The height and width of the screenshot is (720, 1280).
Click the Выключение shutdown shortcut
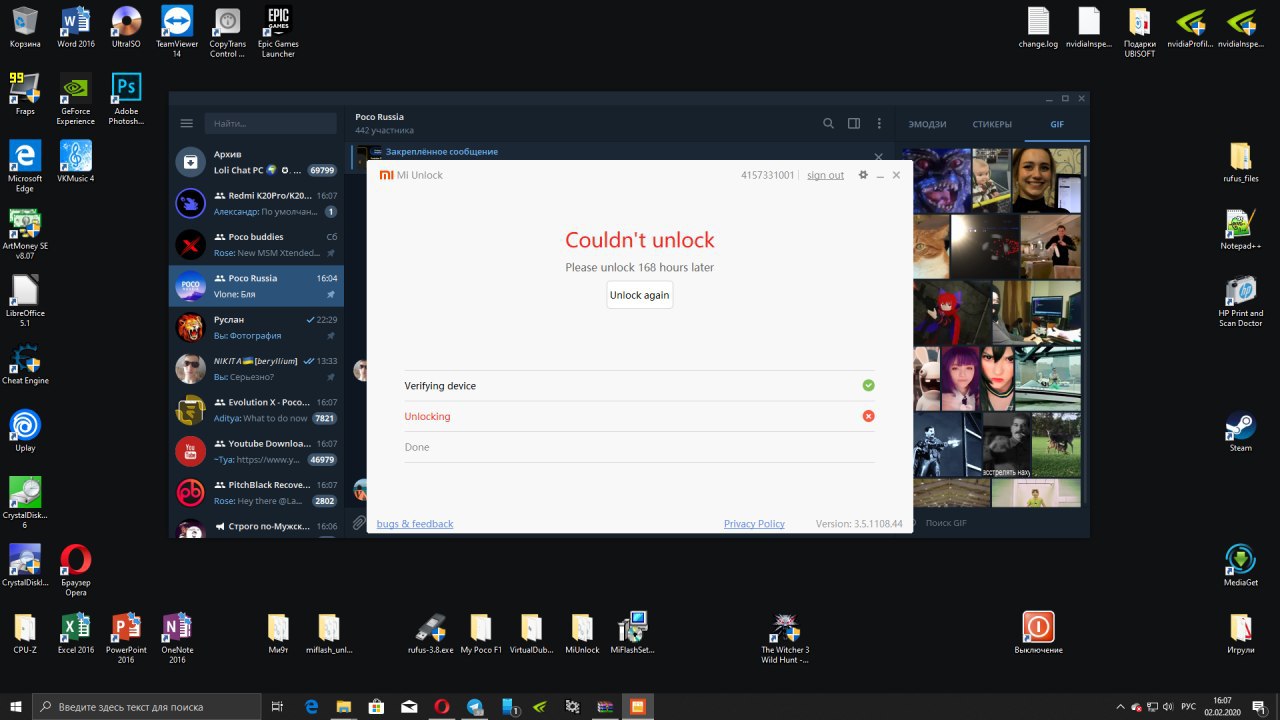point(1038,633)
